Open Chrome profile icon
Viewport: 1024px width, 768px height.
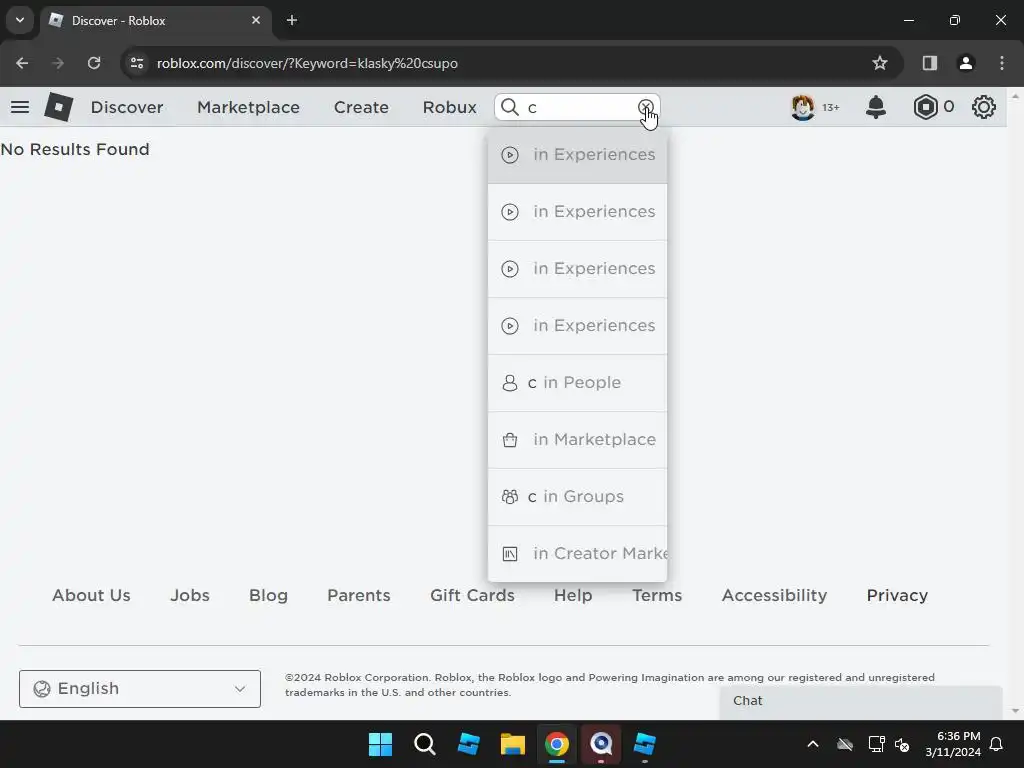966,63
